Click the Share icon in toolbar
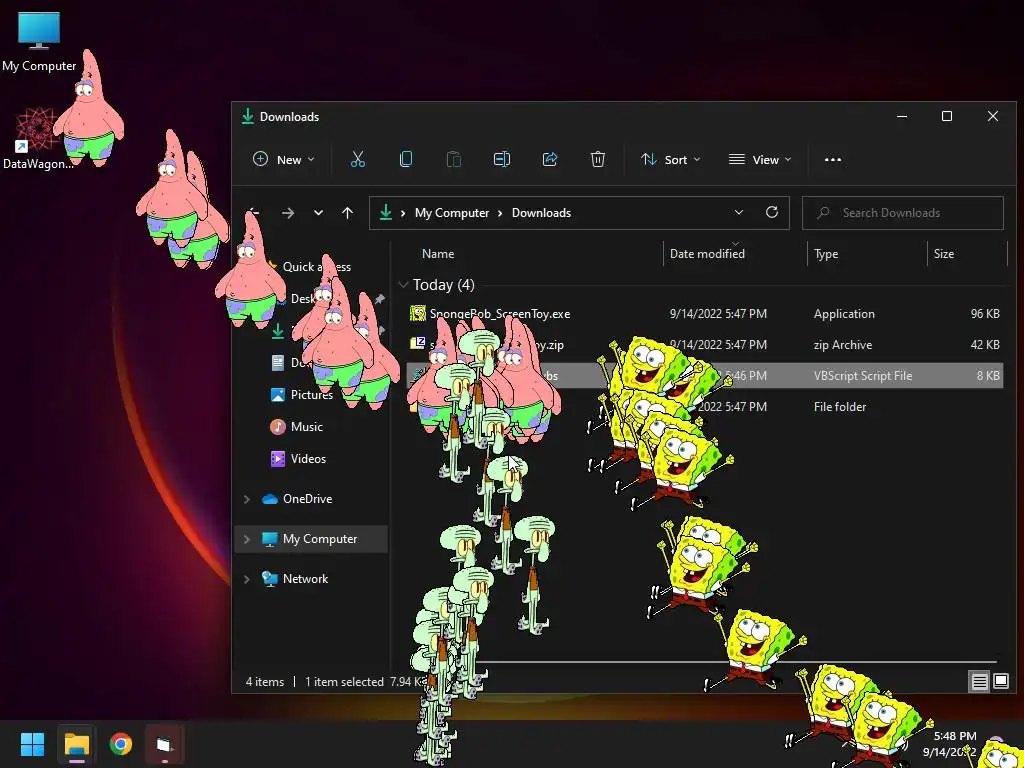Image resolution: width=1024 pixels, height=768 pixels. point(550,159)
